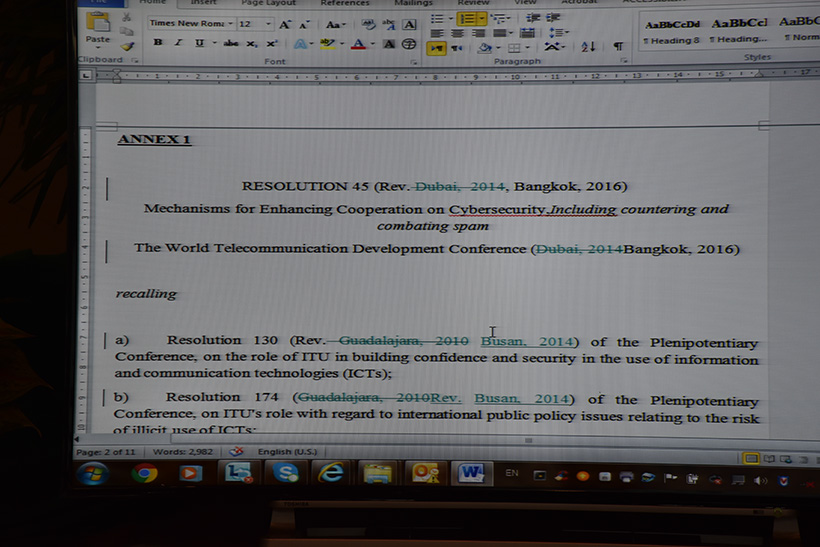Open the Line Spacing dropdown
Viewport: 820px width, 547px height.
(x=559, y=32)
